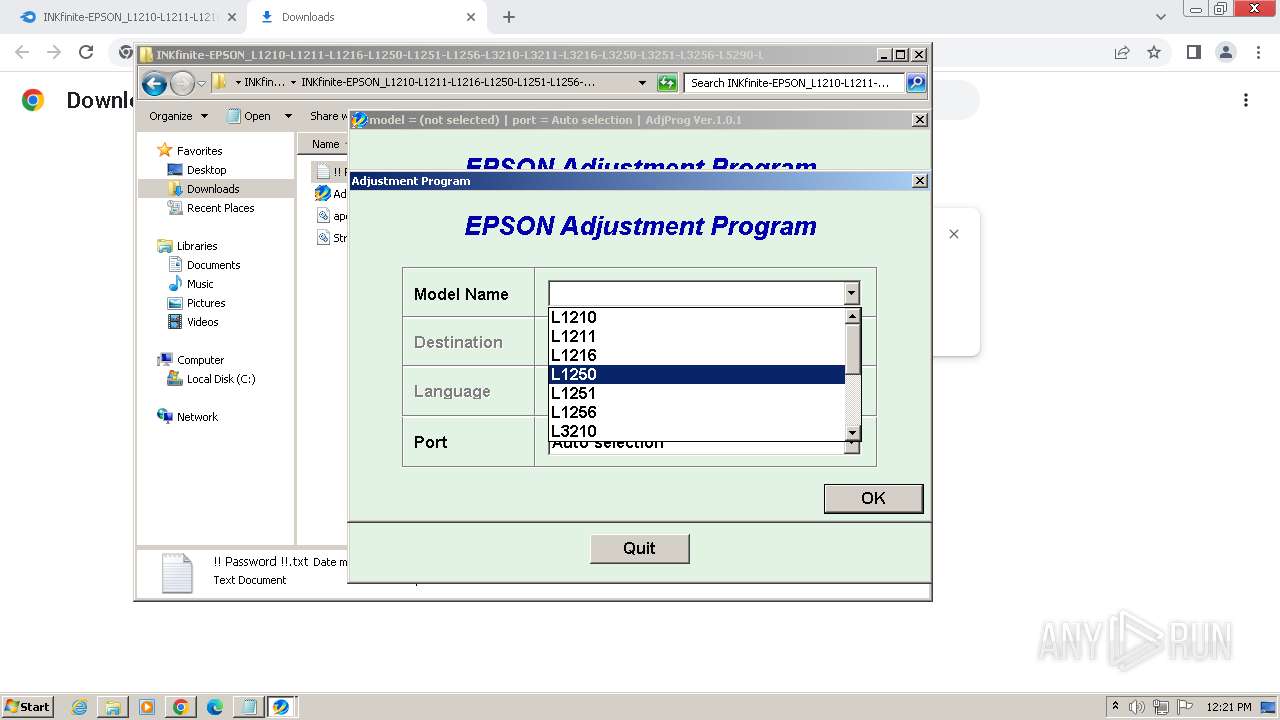The height and width of the screenshot is (720, 1280).
Task: Click the Explorer refresh icon
Action: [x=667, y=83]
